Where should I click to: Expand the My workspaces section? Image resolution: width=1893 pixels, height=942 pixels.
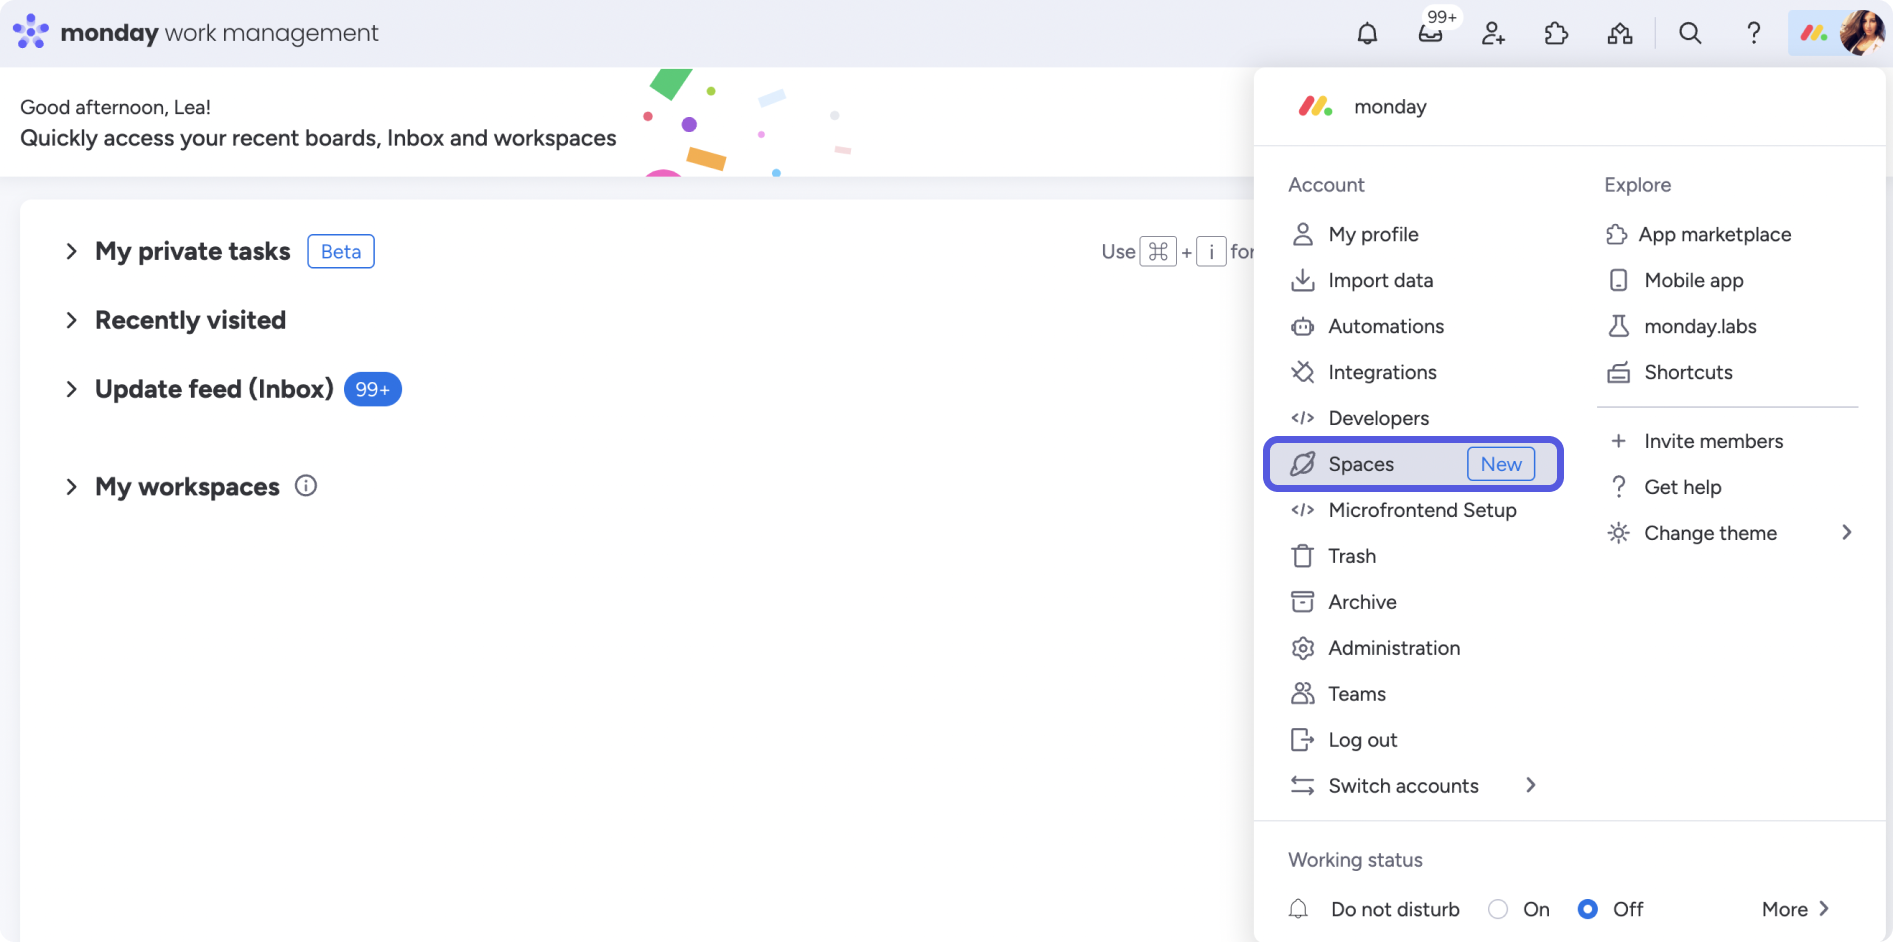pos(71,487)
